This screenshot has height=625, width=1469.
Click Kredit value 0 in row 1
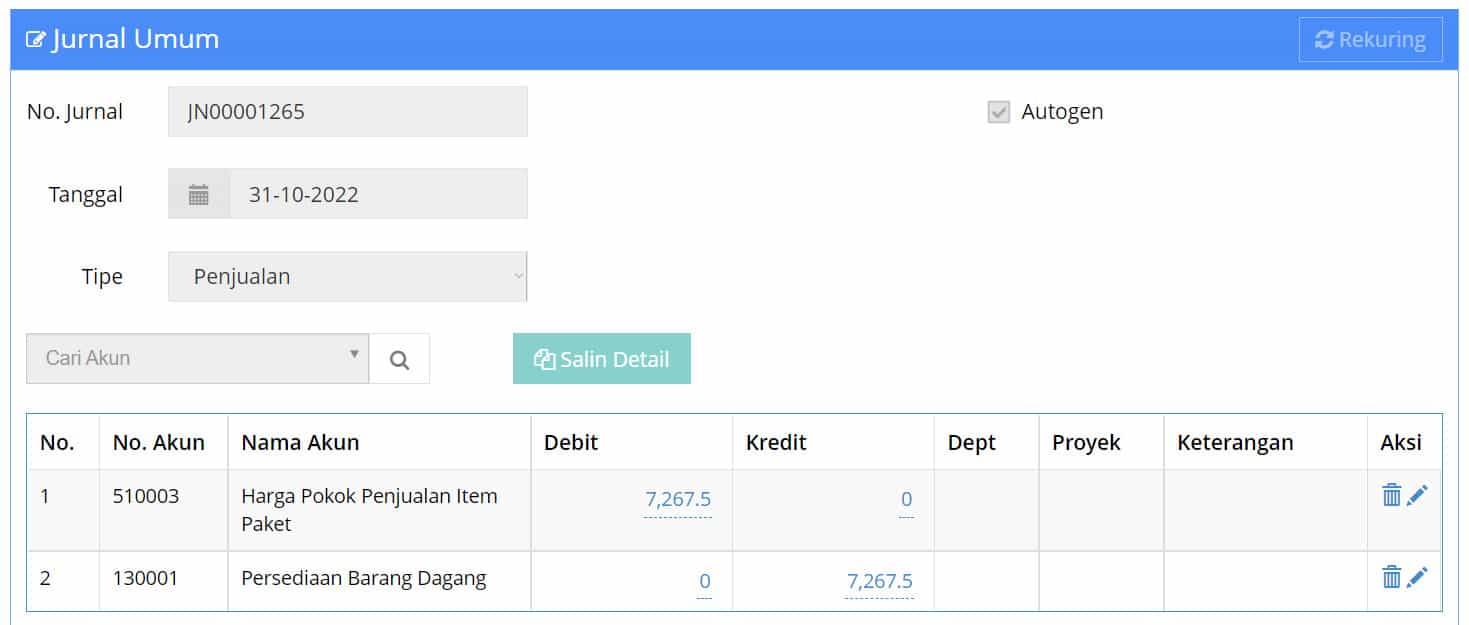point(906,499)
